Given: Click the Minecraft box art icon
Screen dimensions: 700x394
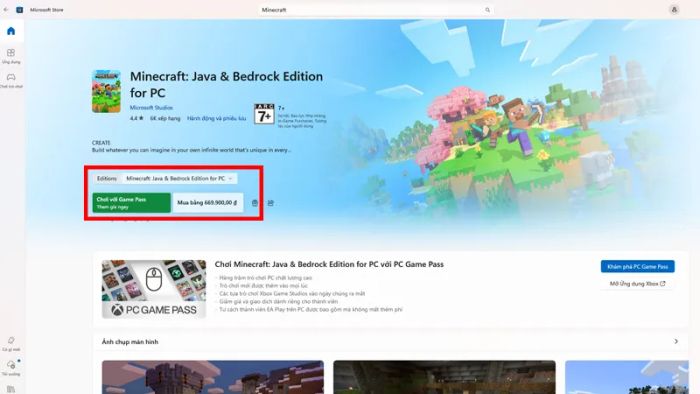Looking at the screenshot, I should click(106, 91).
